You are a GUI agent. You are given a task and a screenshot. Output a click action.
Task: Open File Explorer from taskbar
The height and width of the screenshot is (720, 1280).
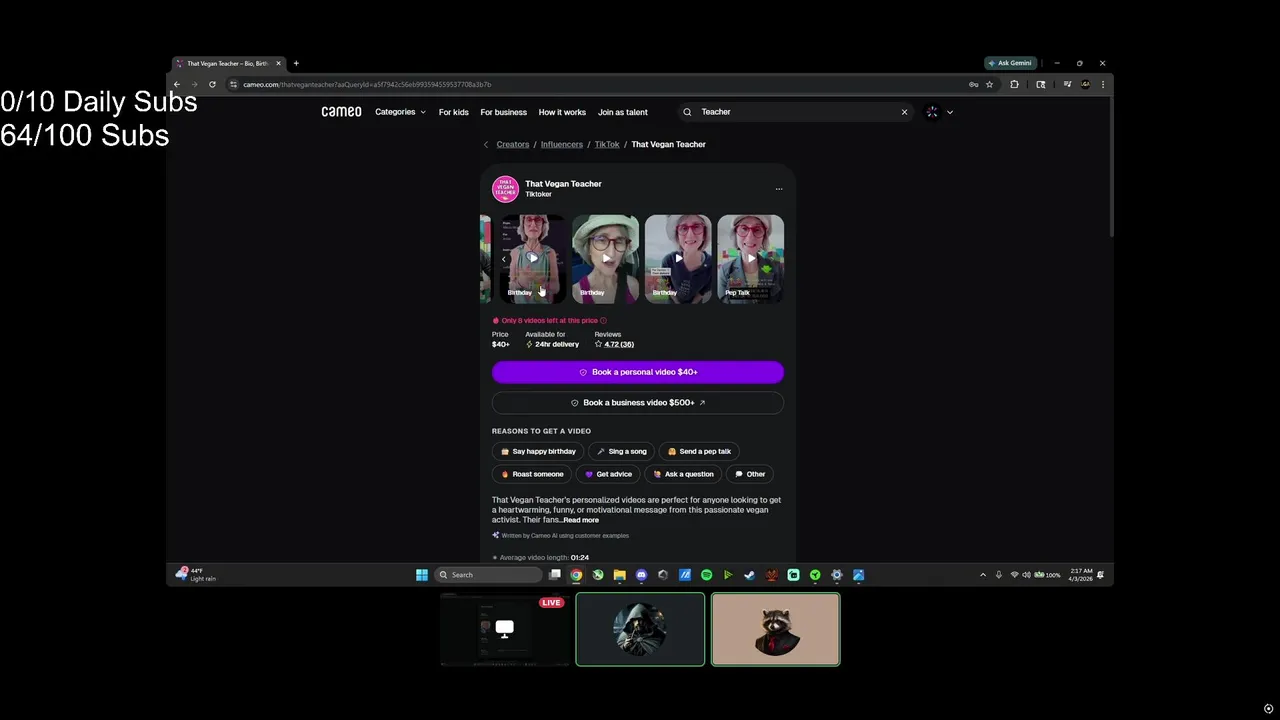pyautogui.click(x=619, y=575)
